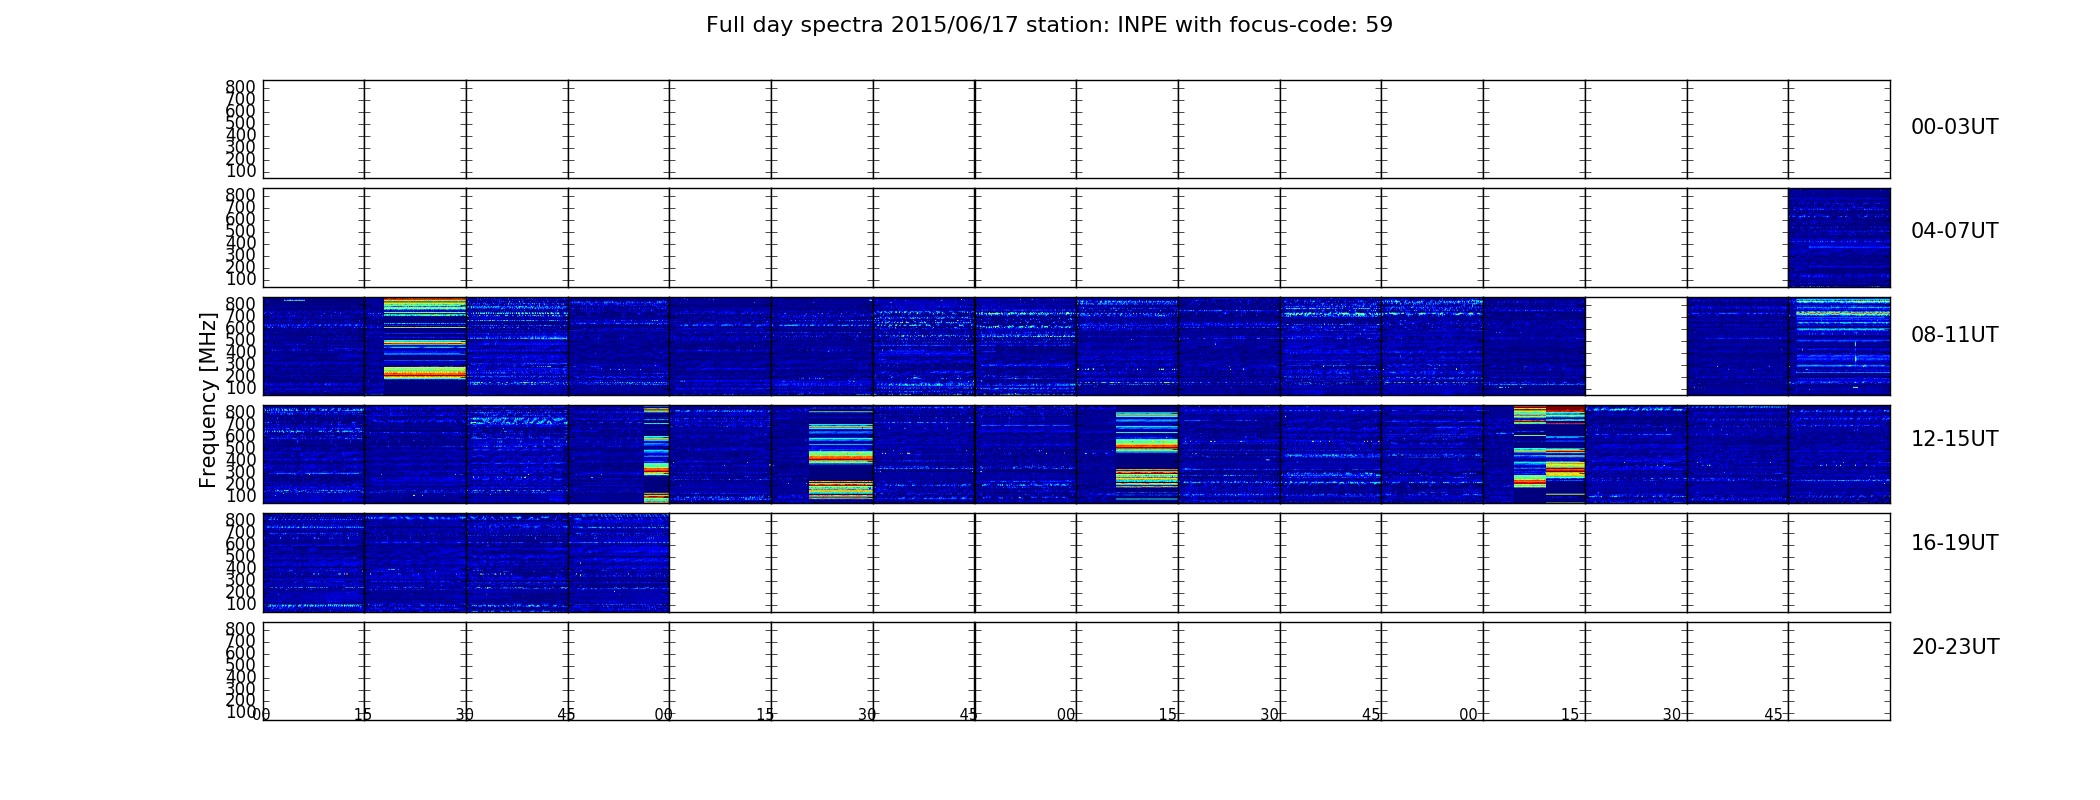Click the last spectrogram segment in 08-11UT row
Image resolution: width=2100 pixels, height=800 pixels.
1839,346
